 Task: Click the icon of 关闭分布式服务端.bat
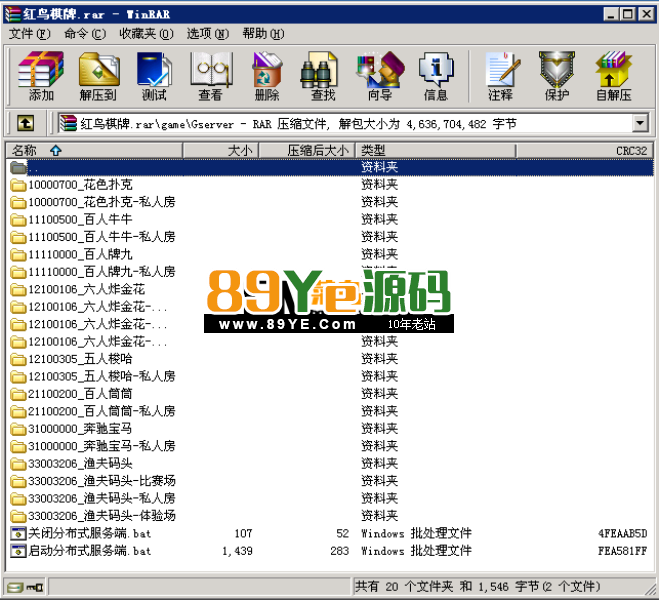point(18,534)
